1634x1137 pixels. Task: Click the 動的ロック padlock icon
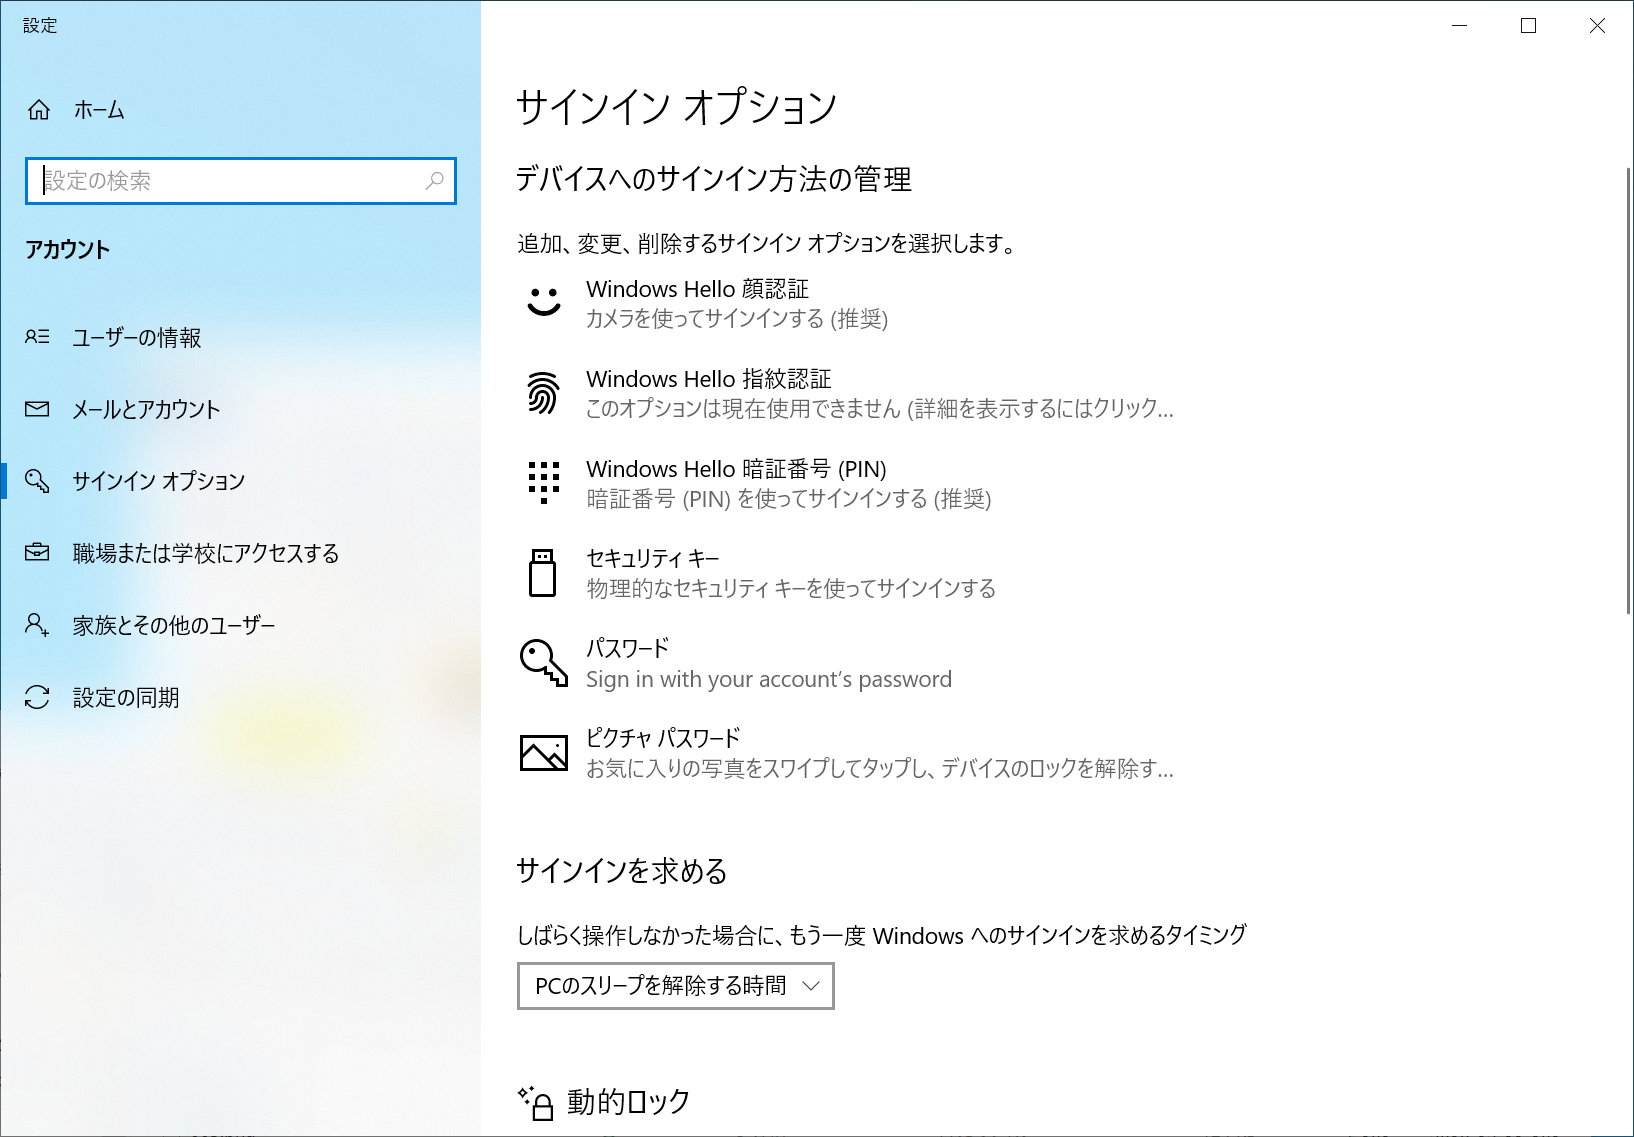click(536, 1103)
